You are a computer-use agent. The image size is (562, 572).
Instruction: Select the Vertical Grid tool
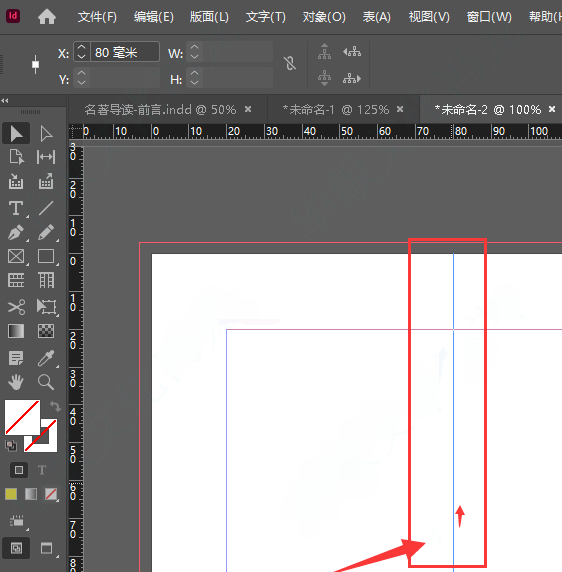(46, 280)
